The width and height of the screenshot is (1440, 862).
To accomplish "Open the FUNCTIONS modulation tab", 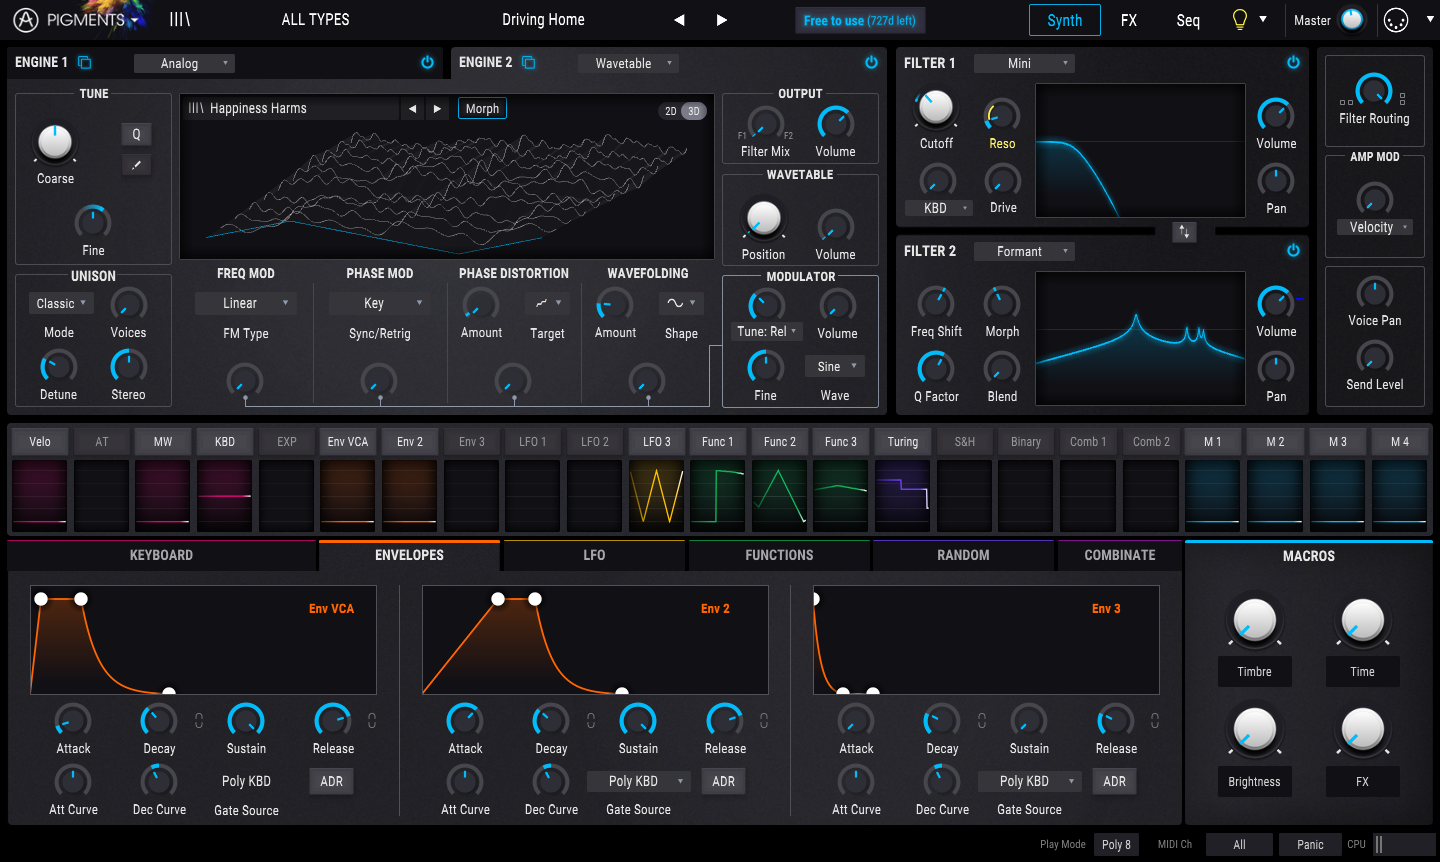I will 779,555.
